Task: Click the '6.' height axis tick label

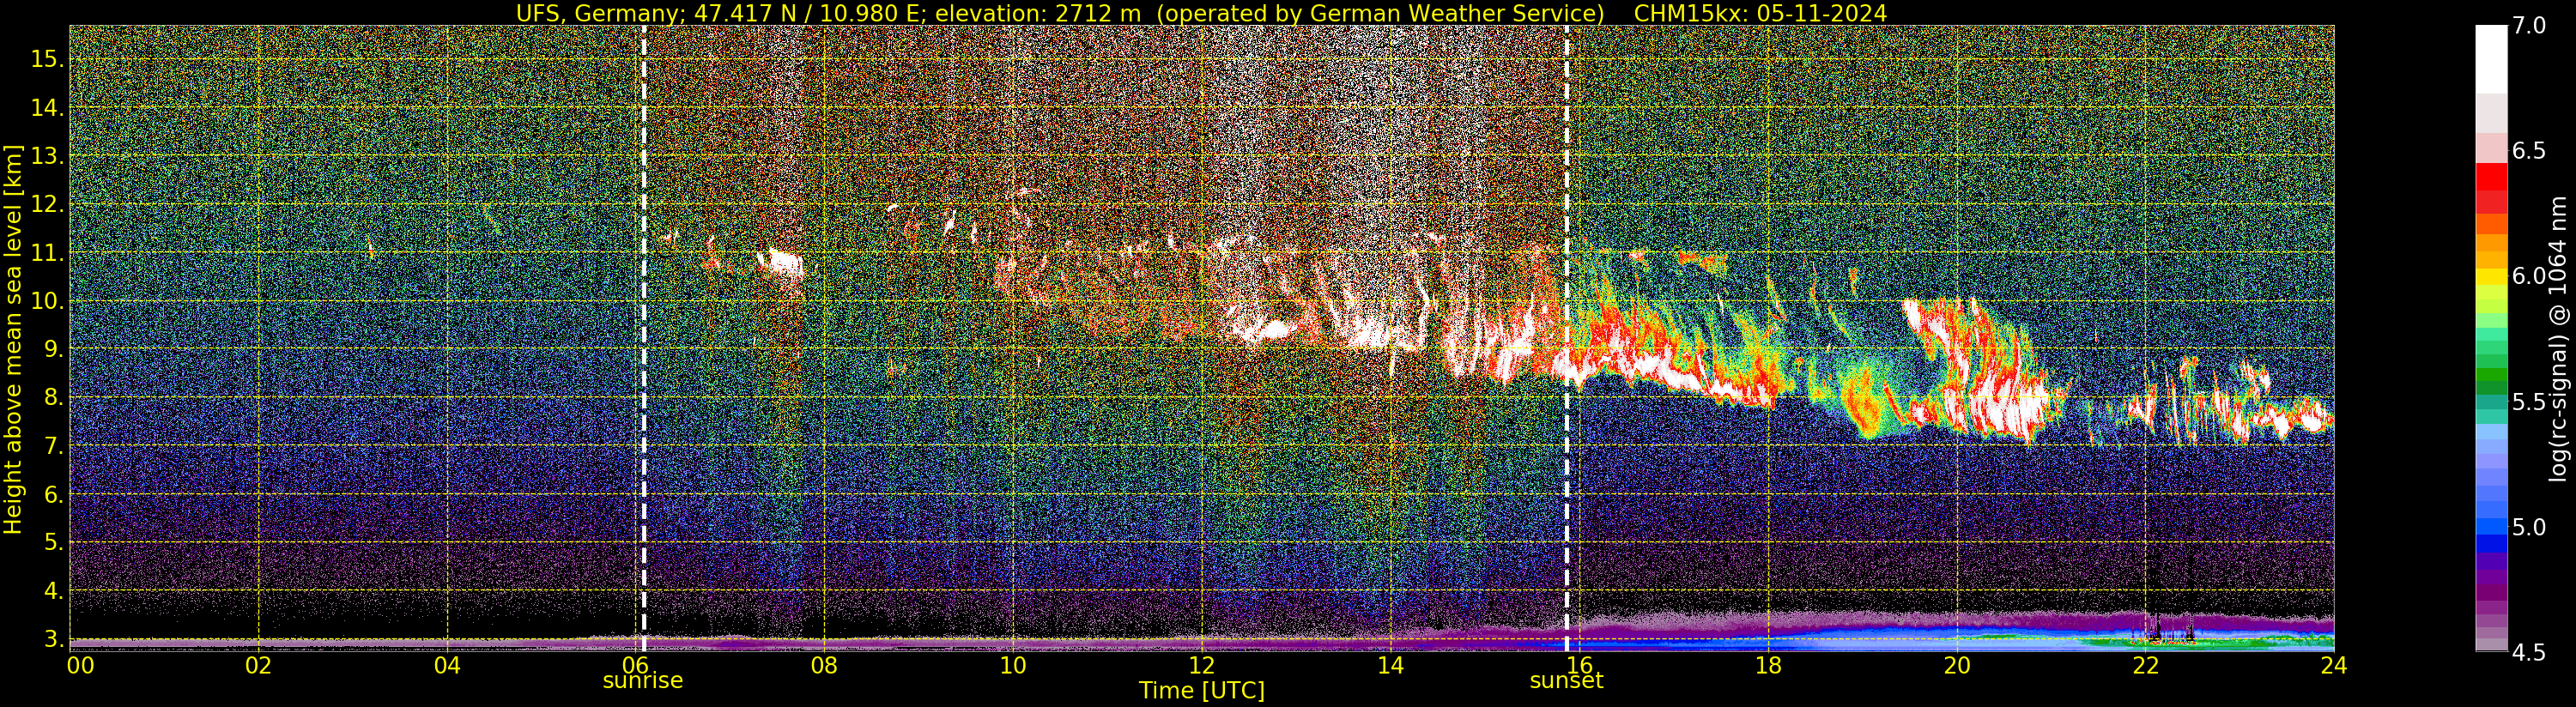Action: [x=53, y=494]
